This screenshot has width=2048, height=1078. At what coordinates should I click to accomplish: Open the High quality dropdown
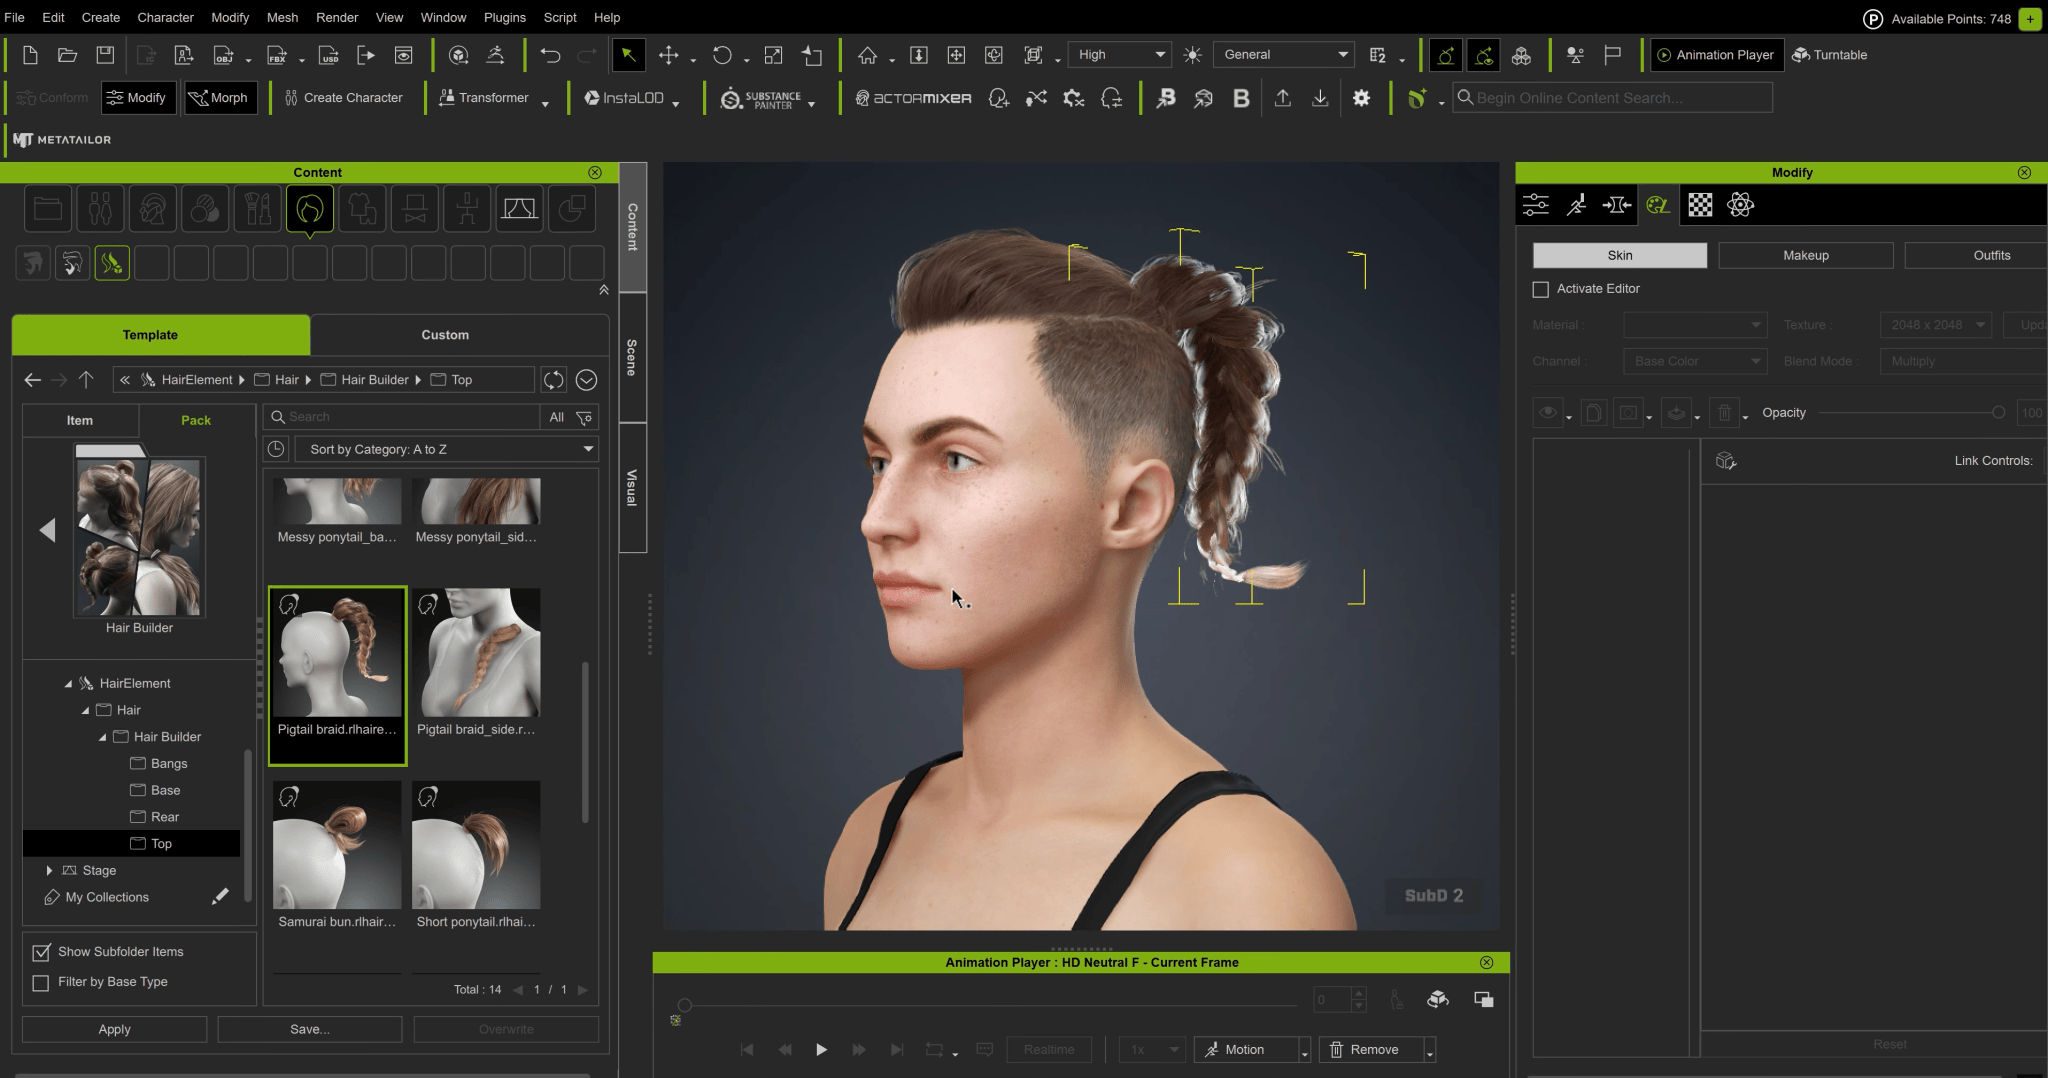[x=1120, y=55]
